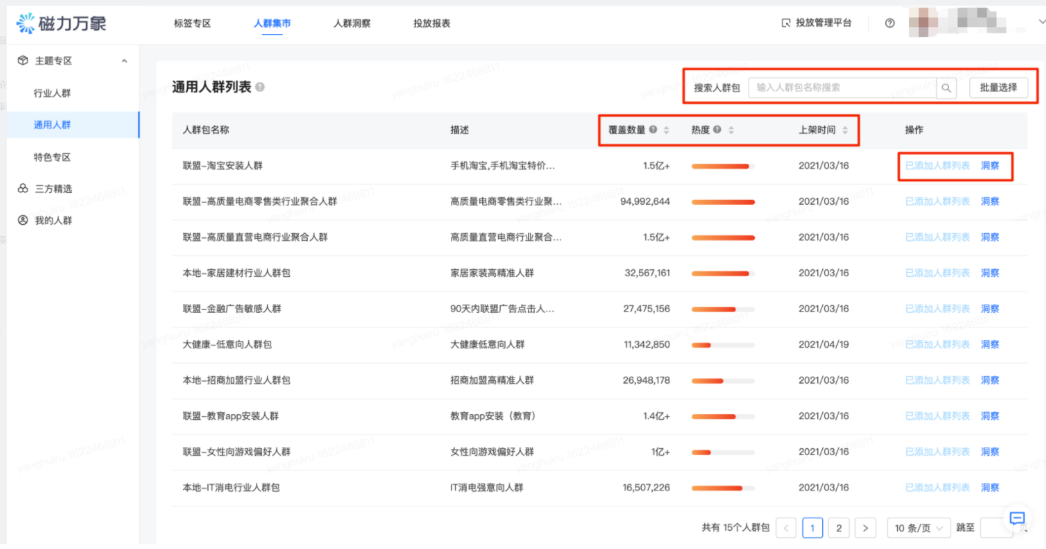Switch to the 人群洞察 tab
Viewport: 1046px width, 549px height.
point(352,23)
